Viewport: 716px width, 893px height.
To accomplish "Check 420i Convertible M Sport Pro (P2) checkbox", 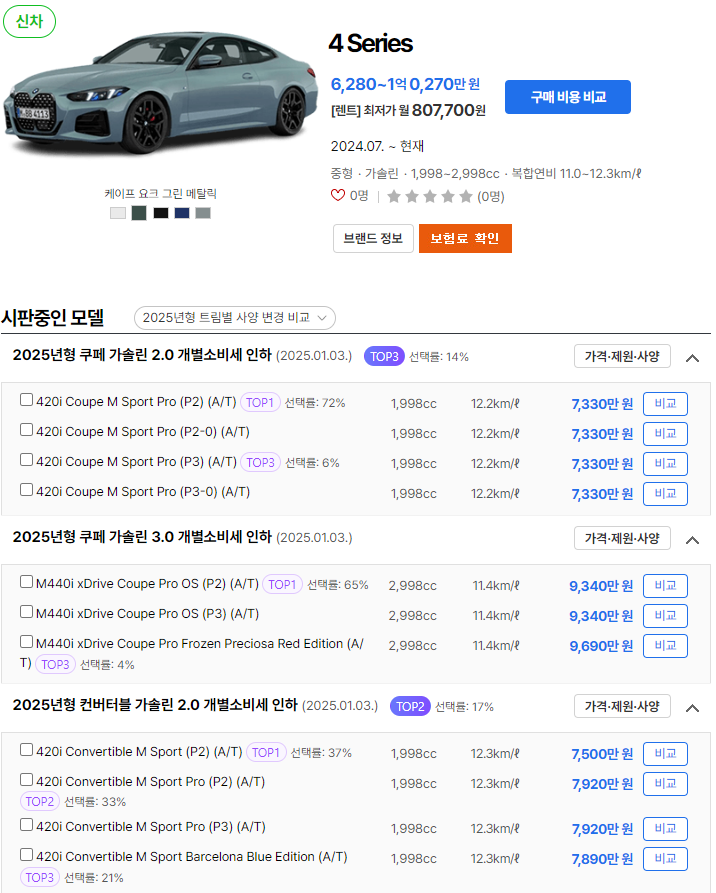I will click(26, 779).
